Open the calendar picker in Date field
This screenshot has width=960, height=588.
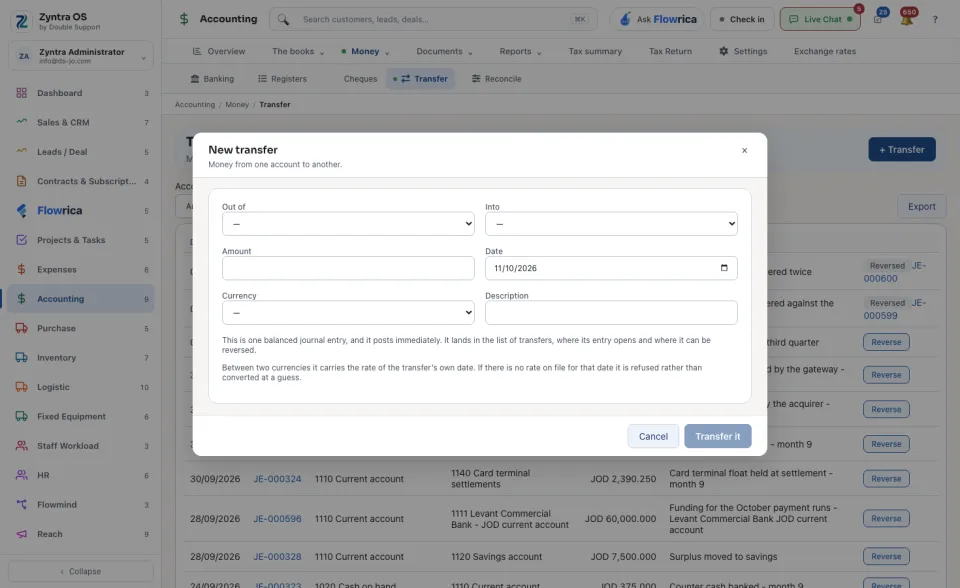pos(724,268)
